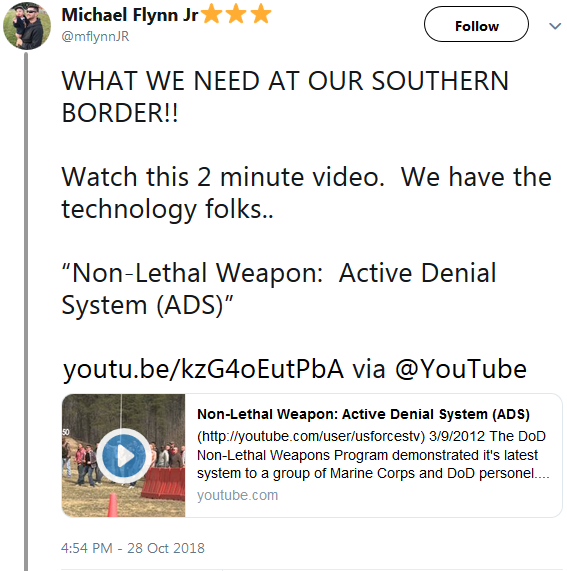The width and height of the screenshot is (567, 571).
Task: Open the card title Non-Lethal Weapon: Active Denial System
Action: pos(363,414)
